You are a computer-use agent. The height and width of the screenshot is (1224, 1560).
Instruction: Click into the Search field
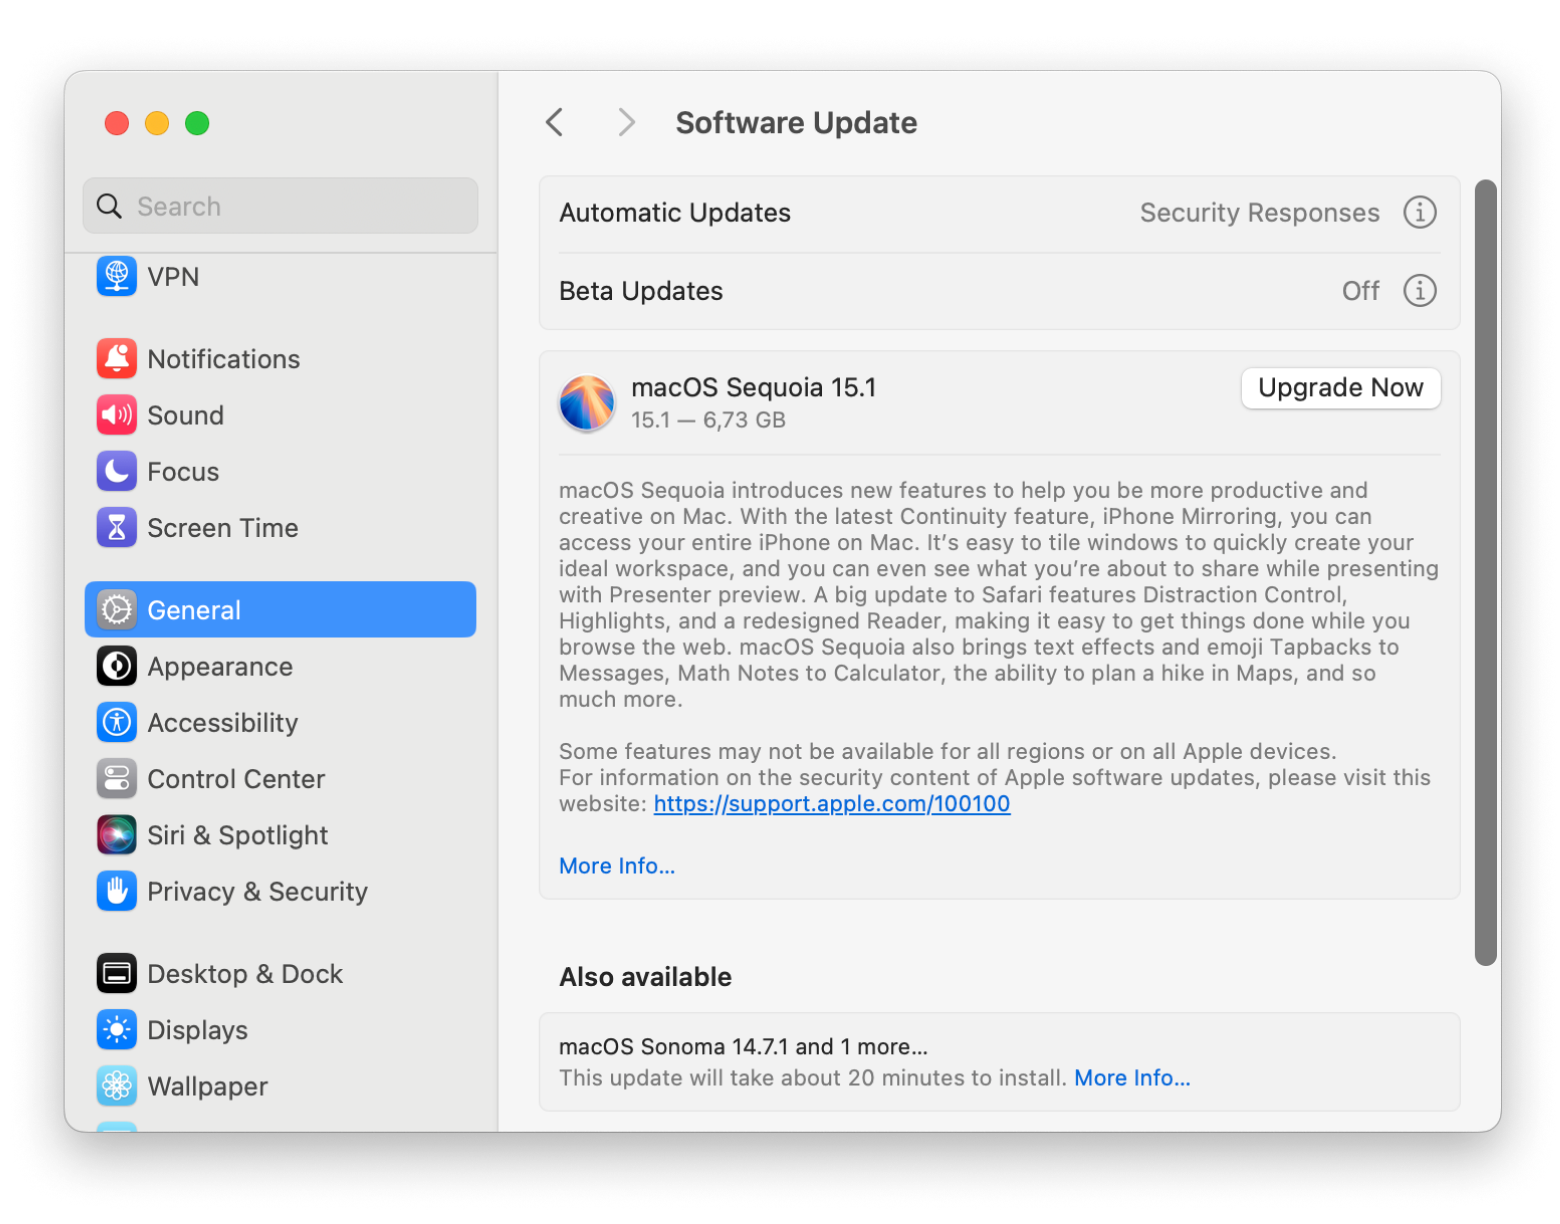(x=280, y=206)
